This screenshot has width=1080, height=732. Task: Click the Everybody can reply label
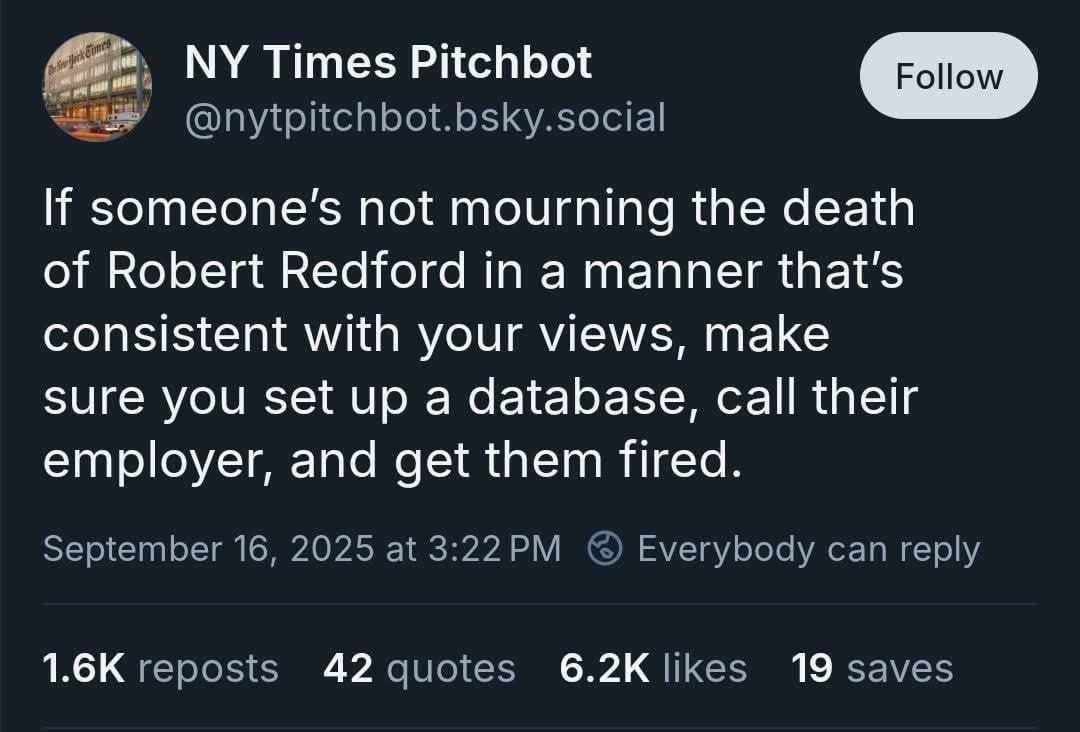[x=808, y=548]
